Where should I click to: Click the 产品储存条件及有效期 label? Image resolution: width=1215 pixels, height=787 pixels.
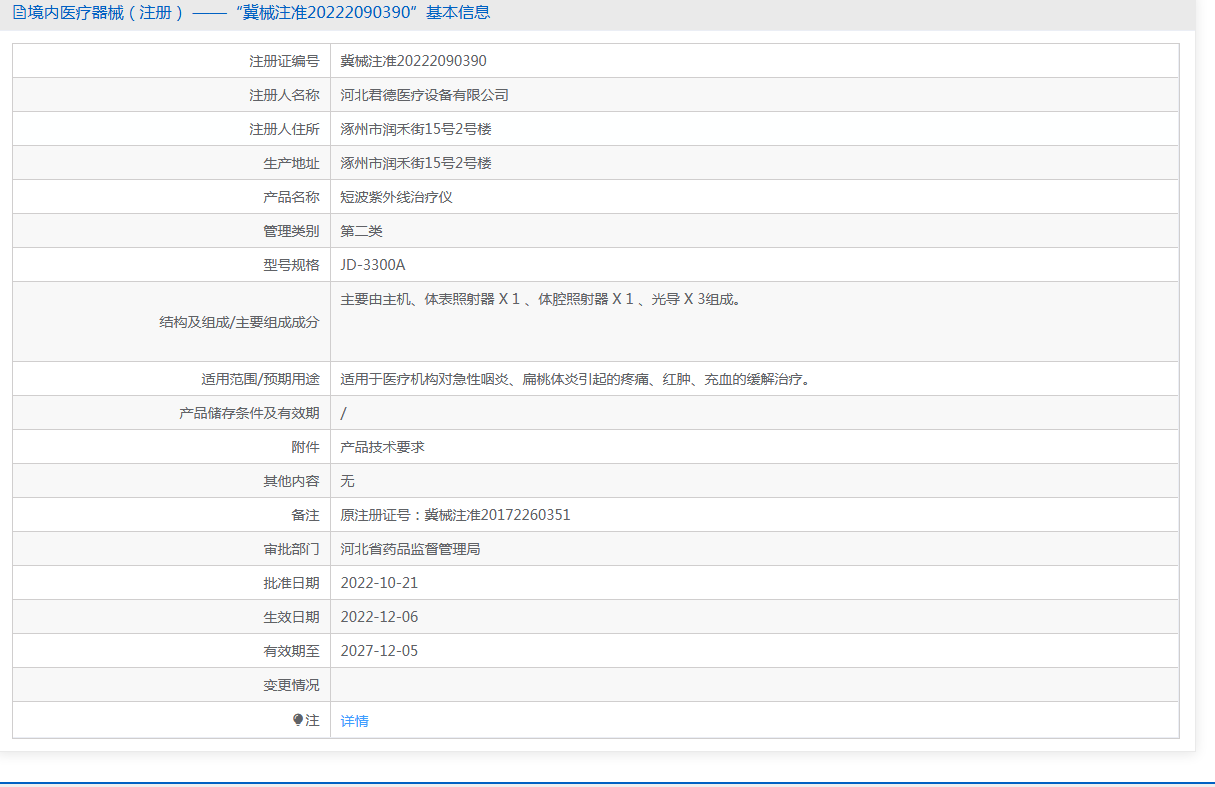coord(249,413)
